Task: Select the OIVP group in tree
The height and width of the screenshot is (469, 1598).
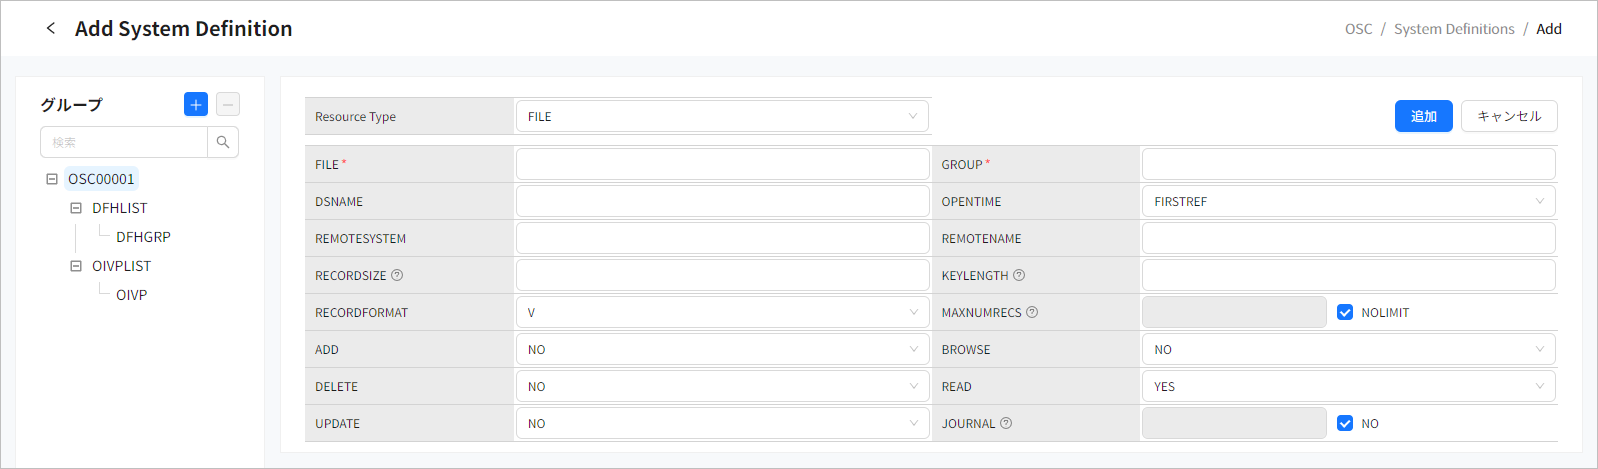Action: (x=131, y=295)
